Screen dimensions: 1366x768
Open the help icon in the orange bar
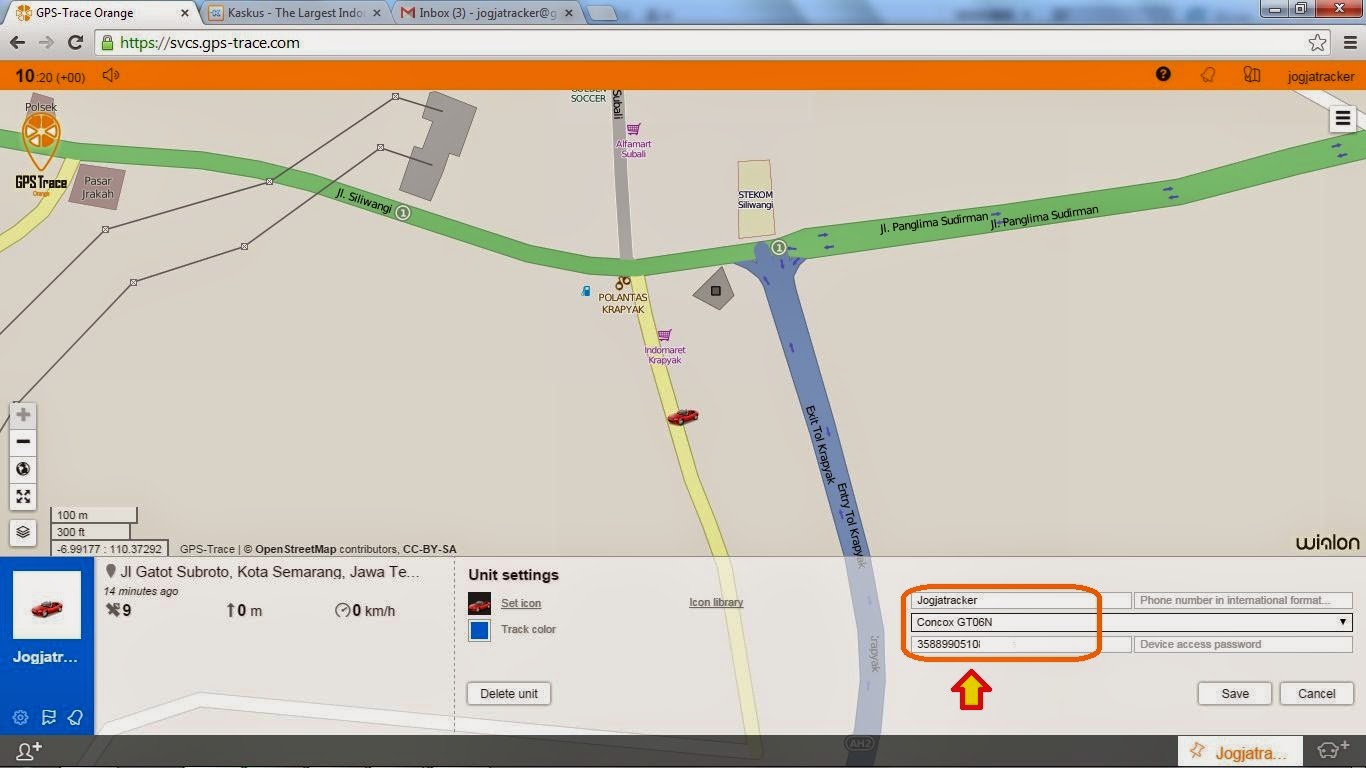point(1163,75)
